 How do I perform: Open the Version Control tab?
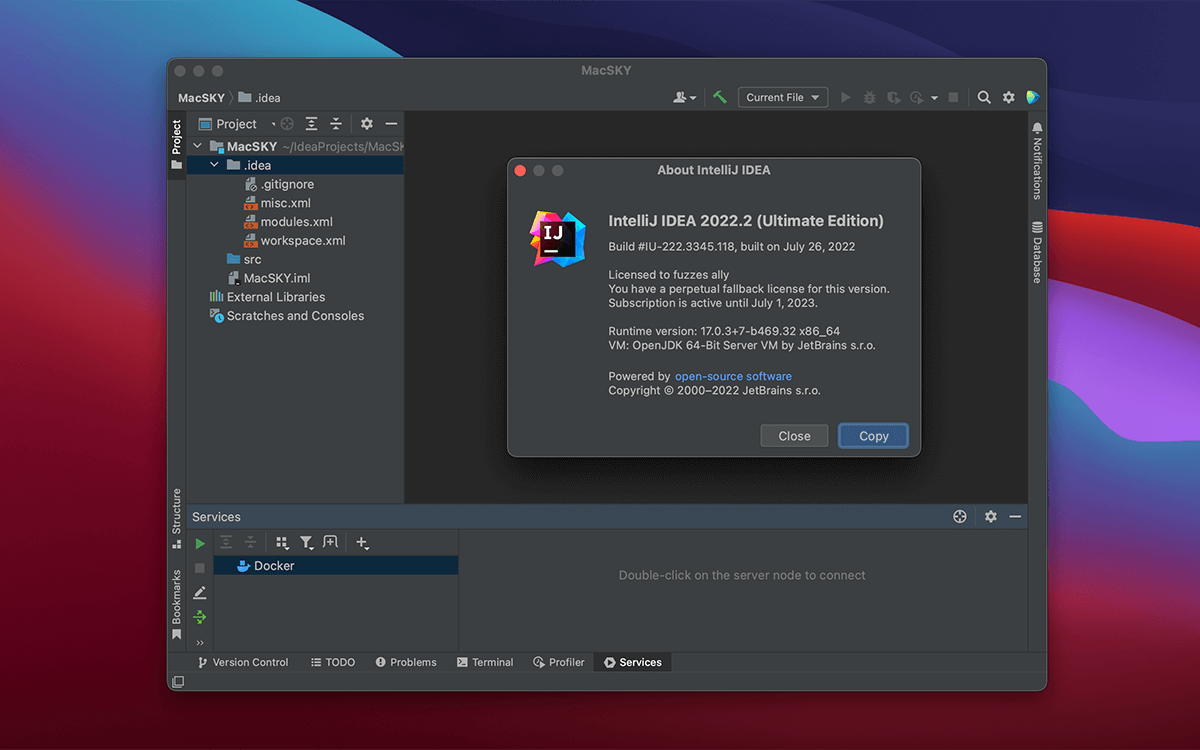tap(243, 662)
